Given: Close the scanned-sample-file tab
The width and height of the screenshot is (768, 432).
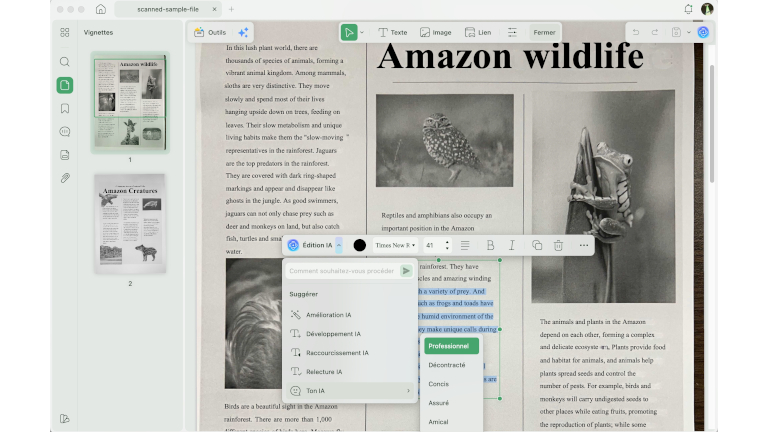Looking at the screenshot, I should click(x=214, y=9).
